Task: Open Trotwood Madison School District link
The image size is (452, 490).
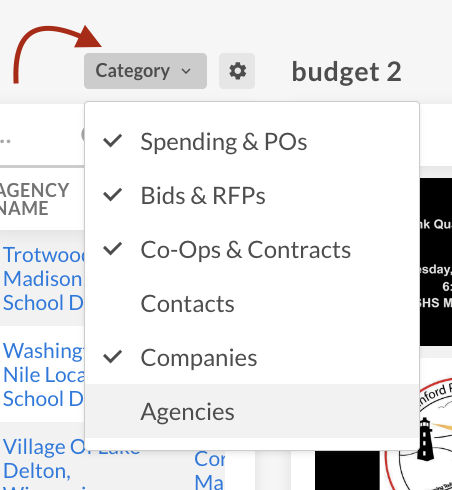Action: (x=44, y=278)
